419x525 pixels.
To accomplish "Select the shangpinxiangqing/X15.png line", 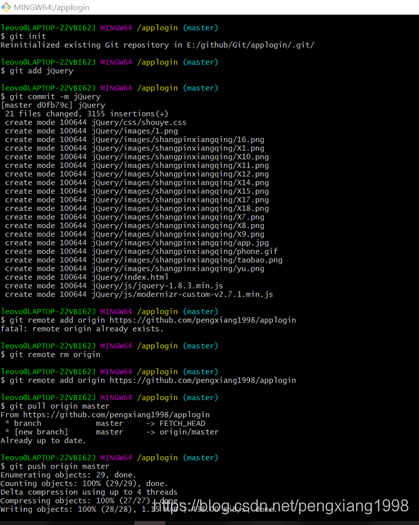I will click(x=137, y=191).
